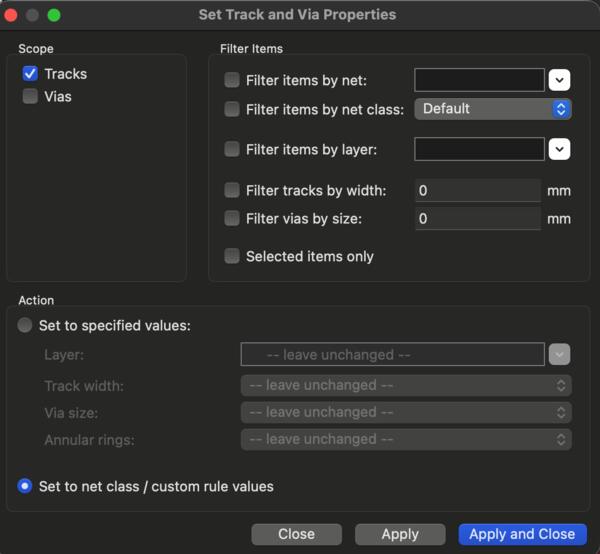Check the Vias scope checkbox

click(x=30, y=97)
